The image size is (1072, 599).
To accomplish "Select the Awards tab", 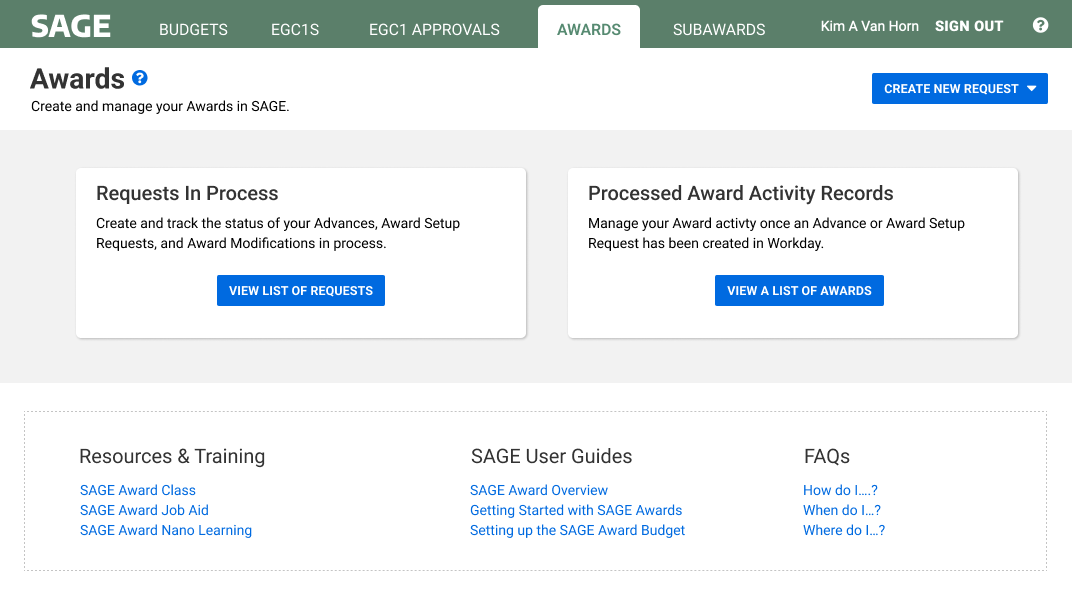I will point(589,29).
